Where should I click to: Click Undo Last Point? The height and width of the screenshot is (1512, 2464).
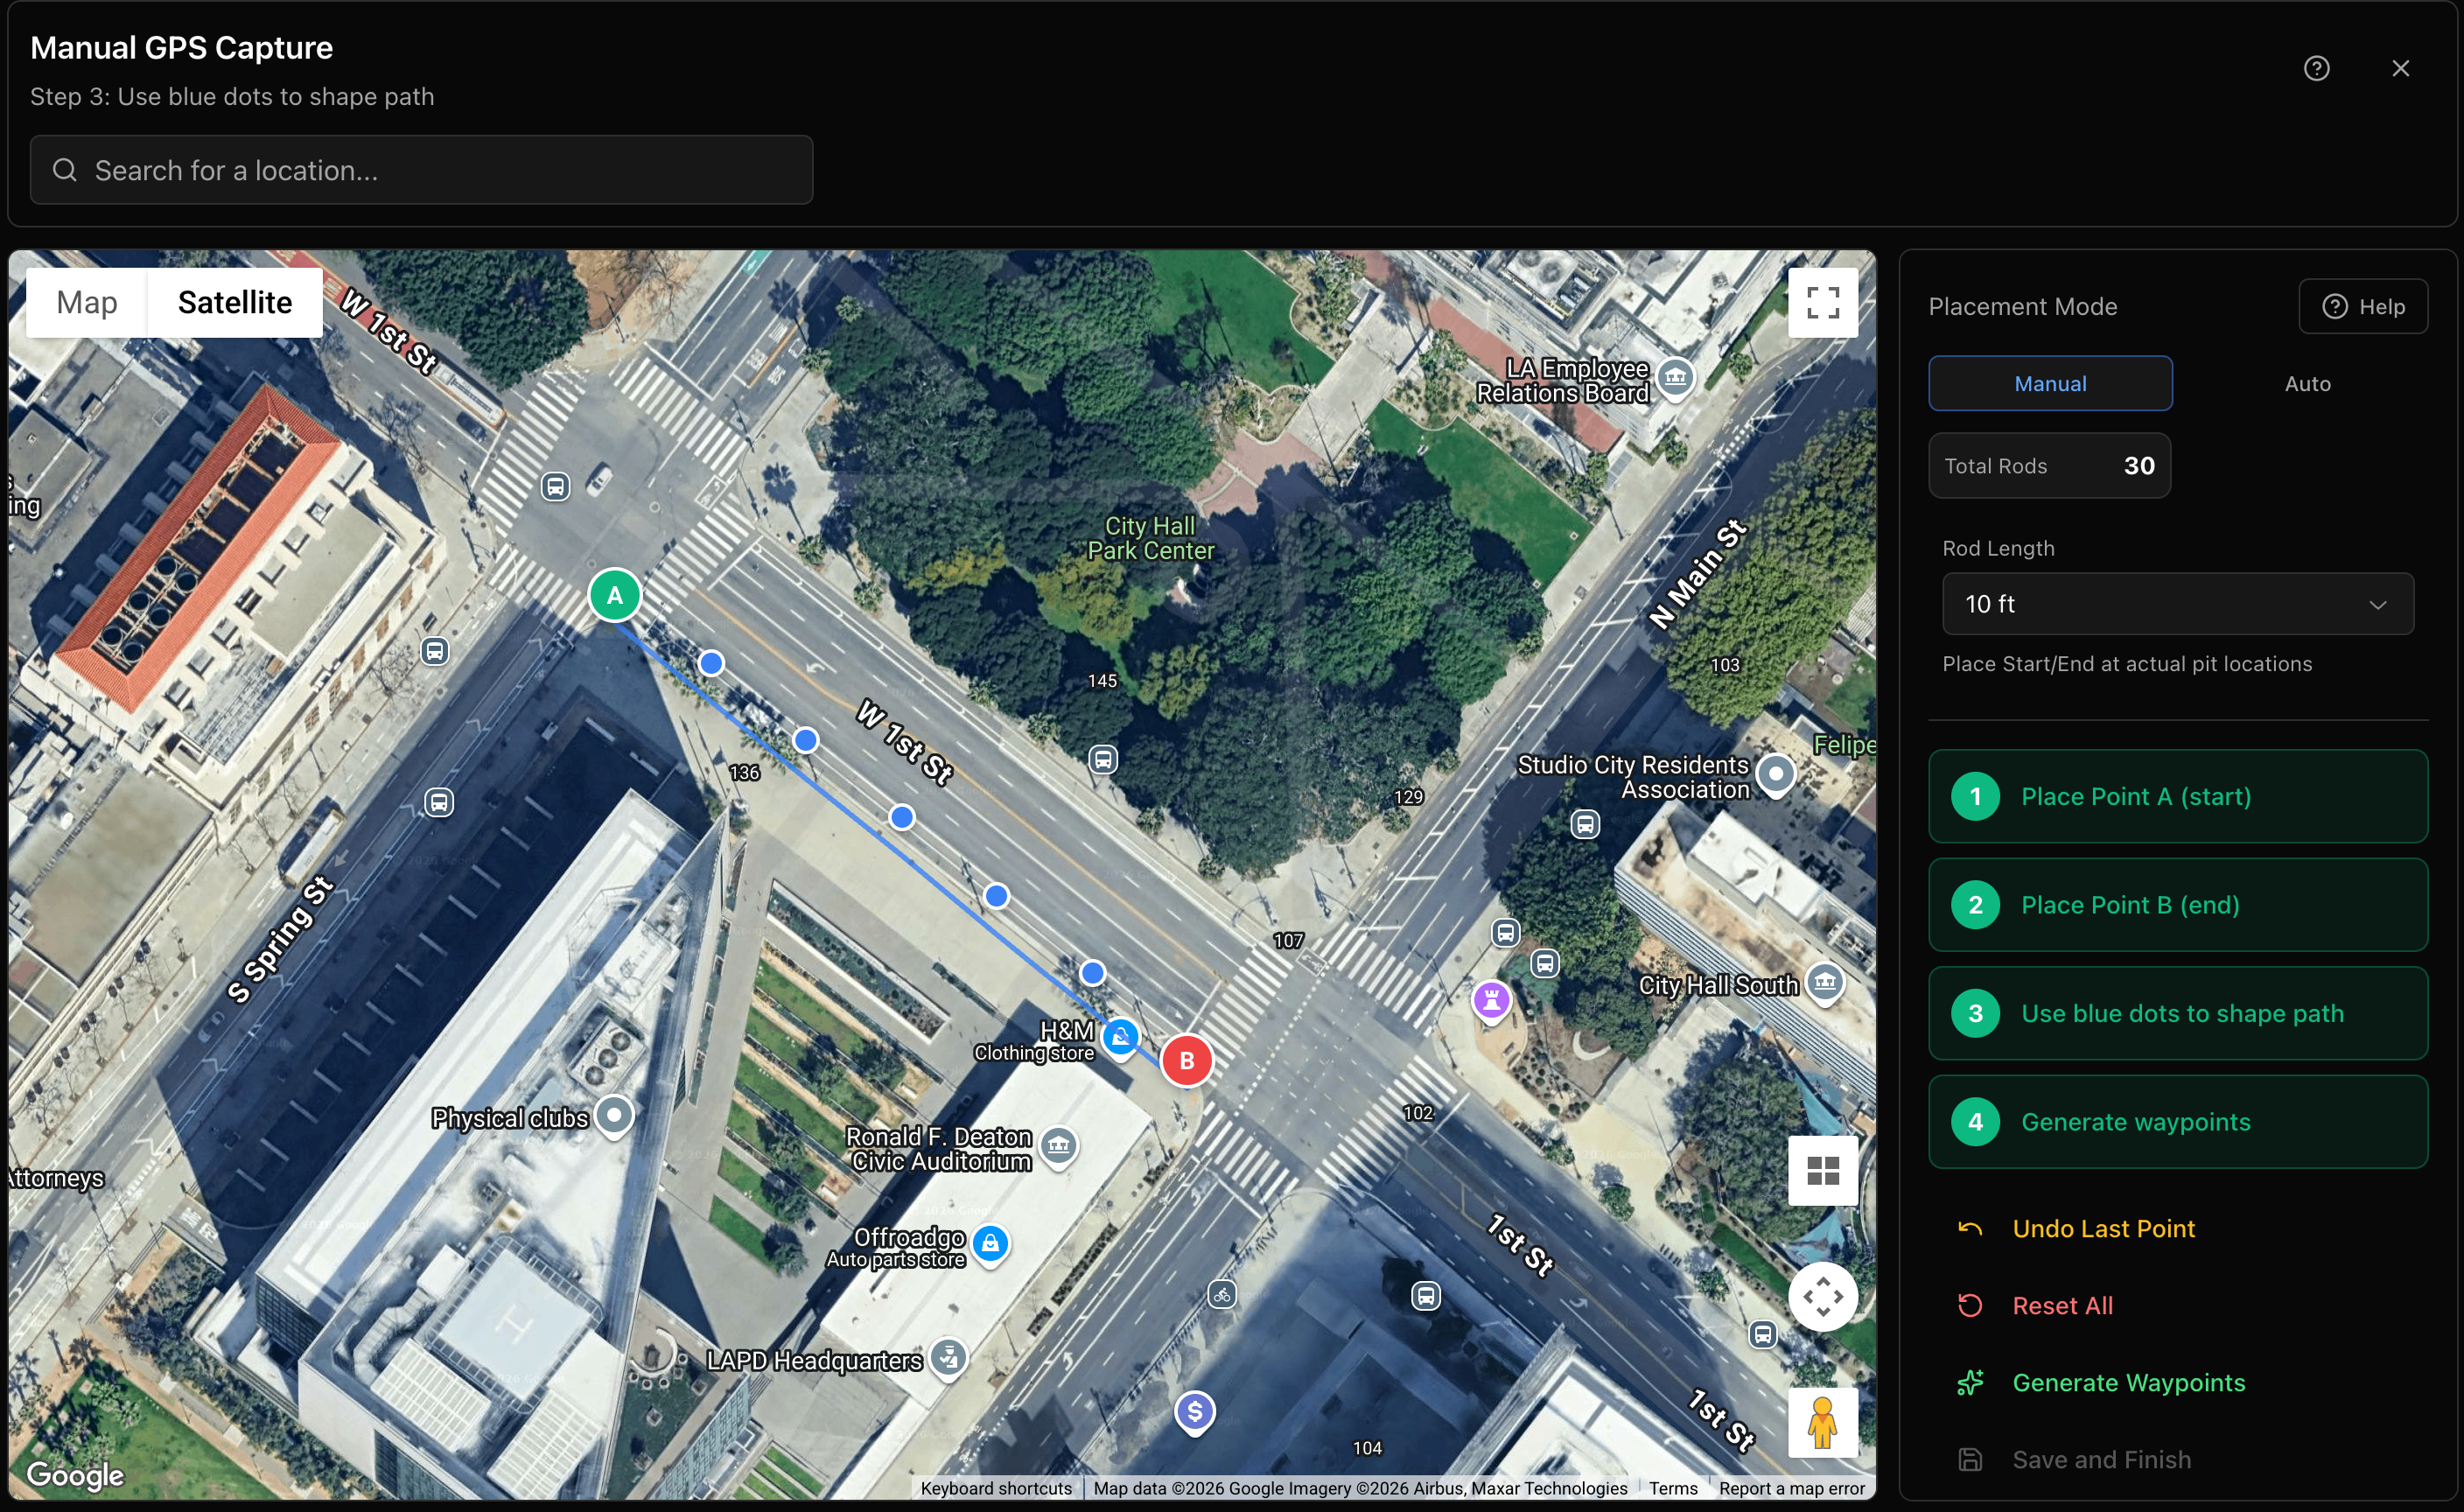pos(2102,1228)
